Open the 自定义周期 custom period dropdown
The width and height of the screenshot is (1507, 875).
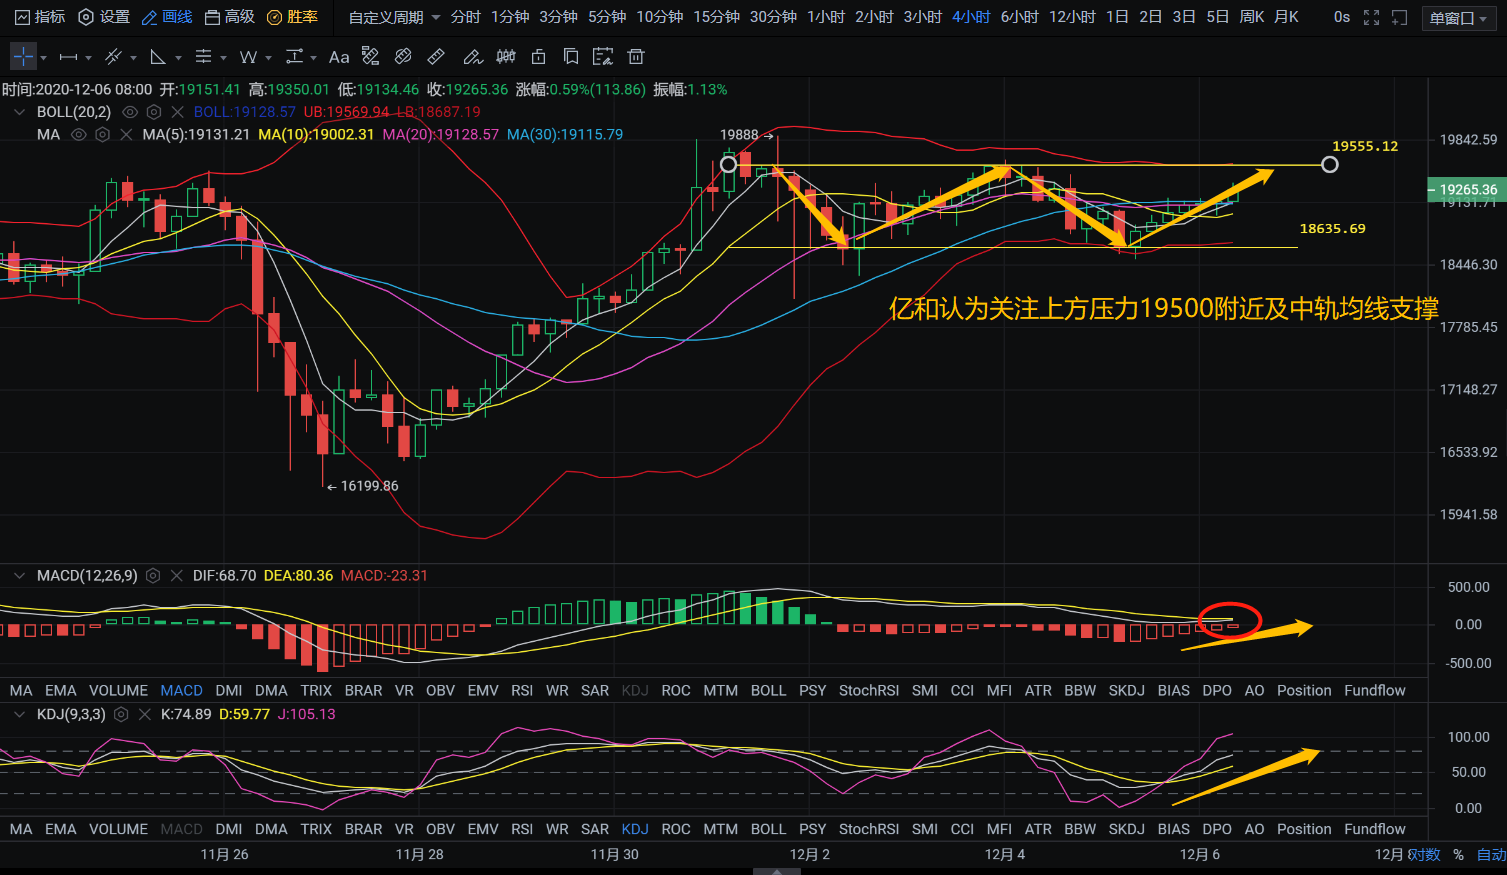[394, 17]
